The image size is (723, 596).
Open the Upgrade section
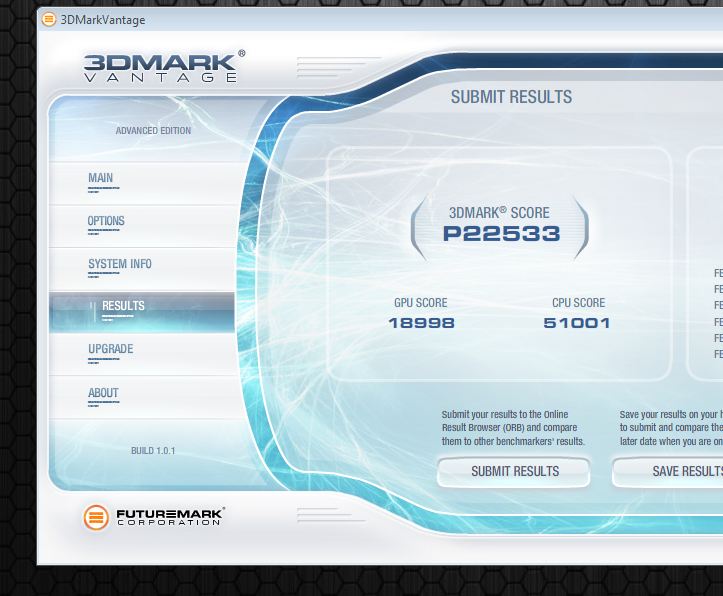point(141,354)
